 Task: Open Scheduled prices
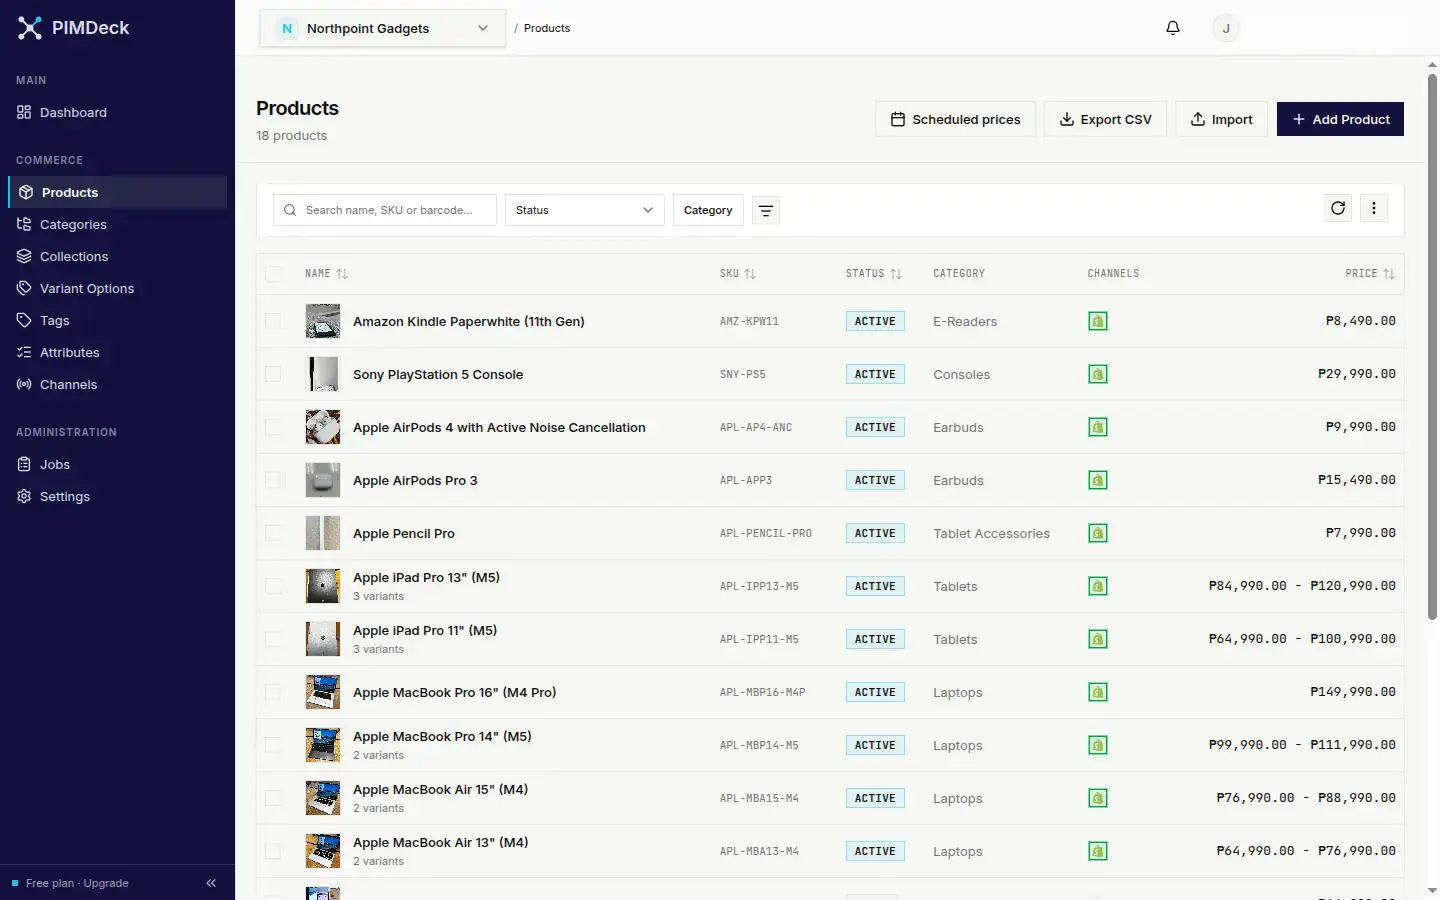955,119
